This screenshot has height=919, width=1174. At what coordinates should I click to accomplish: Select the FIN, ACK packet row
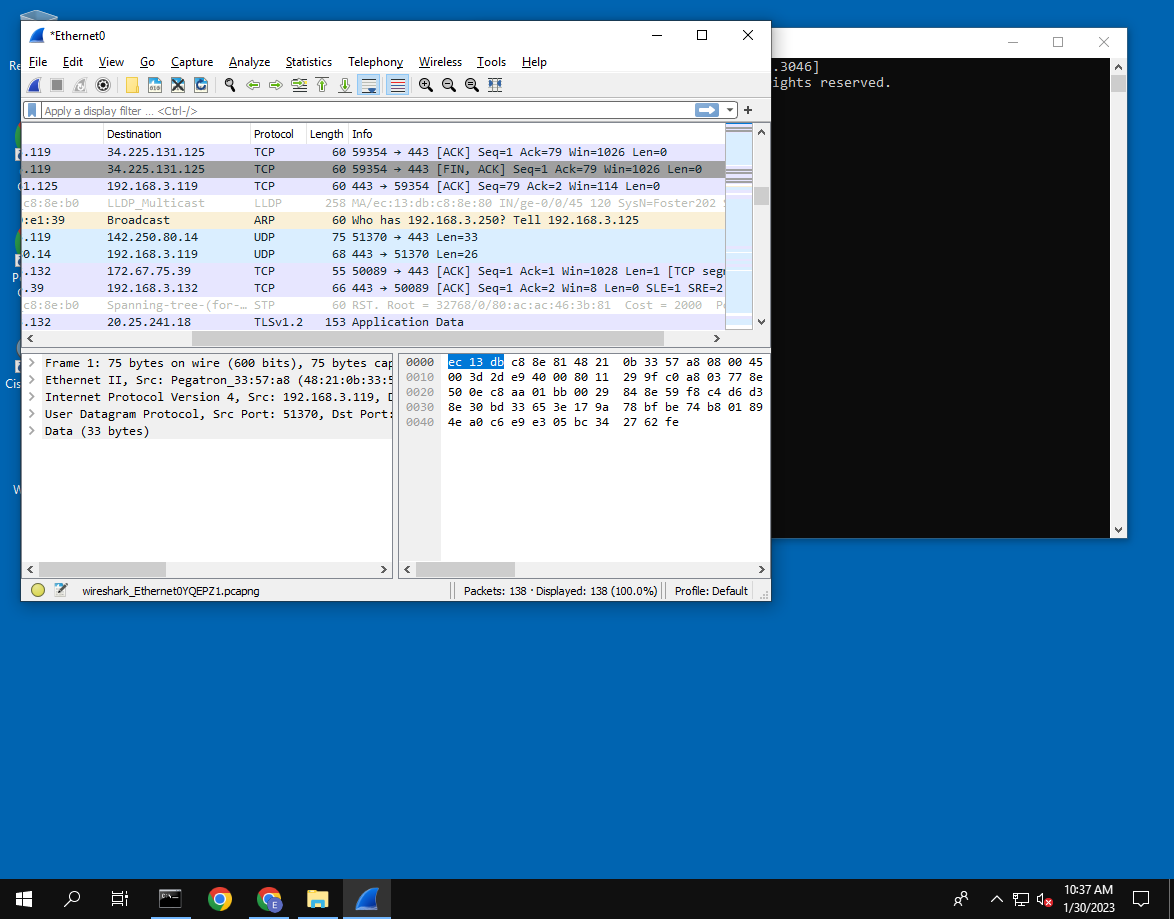click(374, 169)
